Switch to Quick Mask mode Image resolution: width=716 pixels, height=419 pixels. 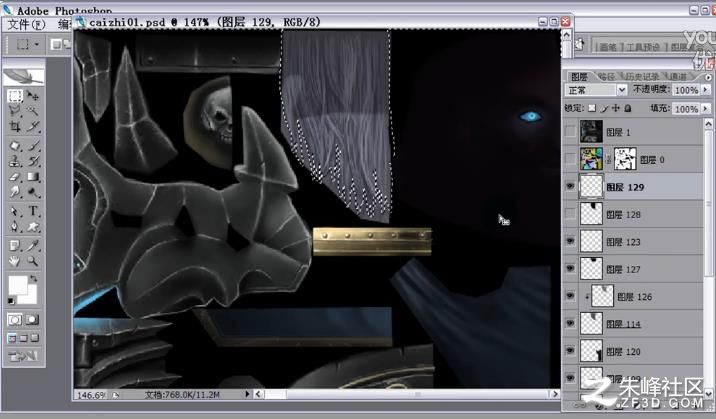point(32,319)
